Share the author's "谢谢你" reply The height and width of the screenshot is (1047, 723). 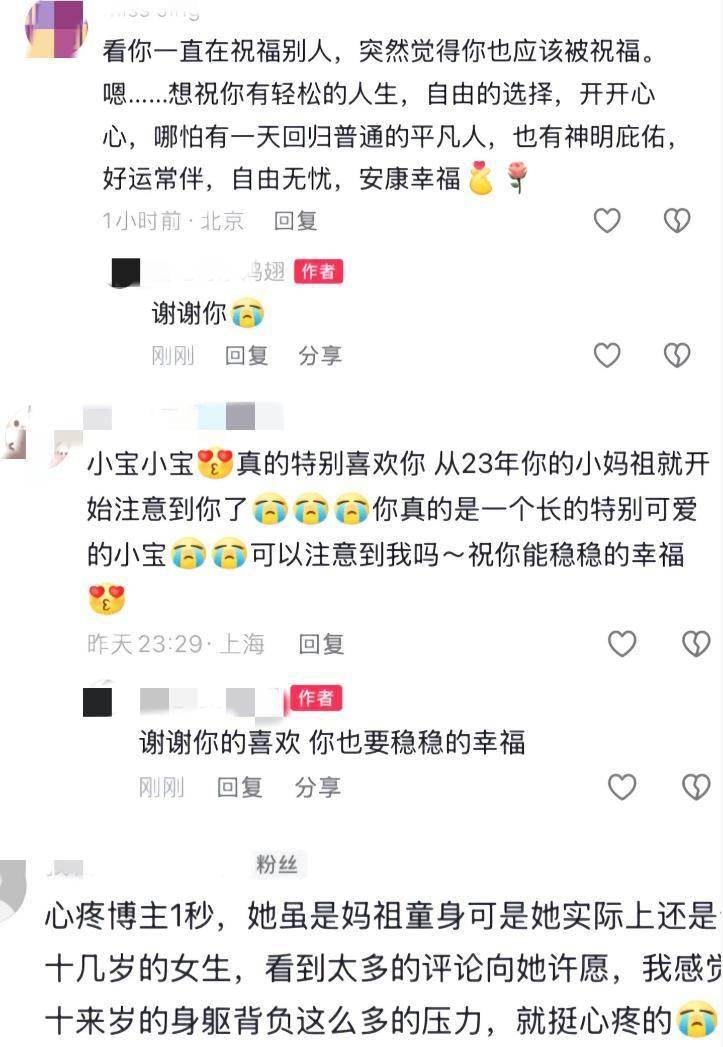point(320,355)
